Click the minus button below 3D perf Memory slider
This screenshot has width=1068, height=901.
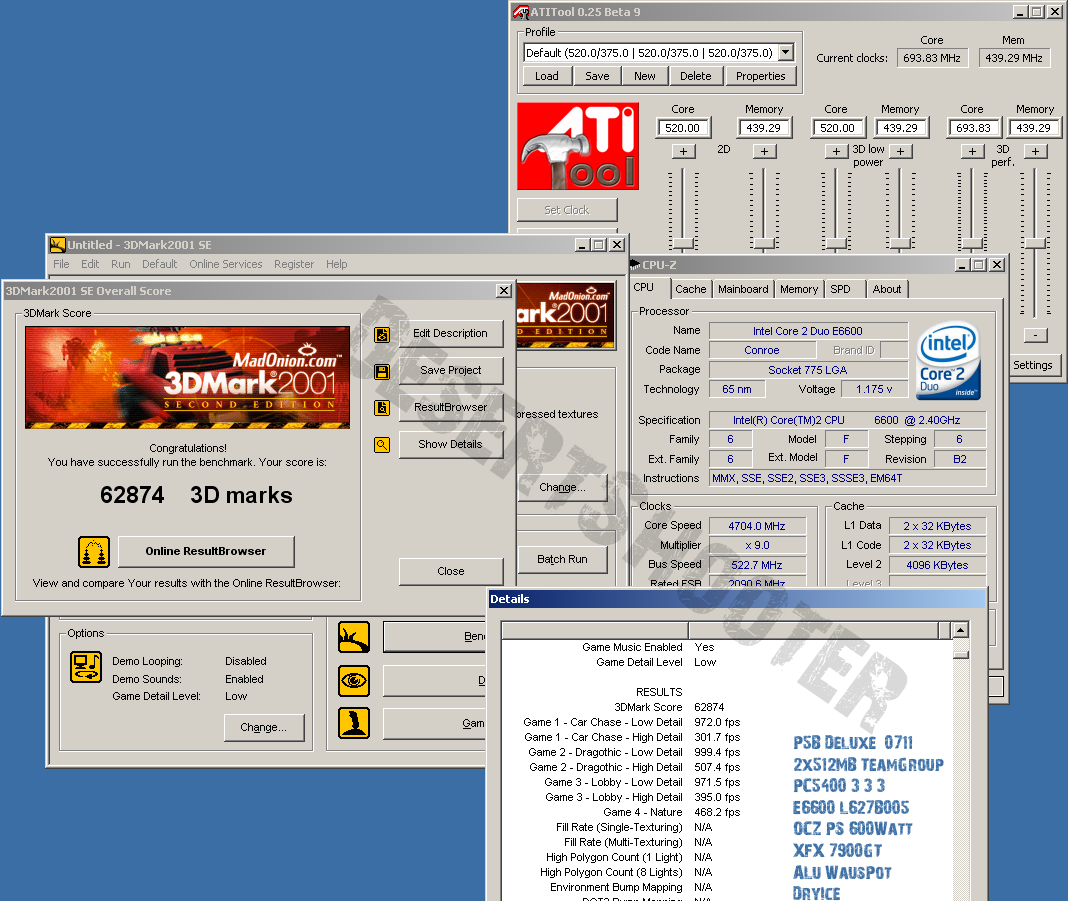[1035, 334]
